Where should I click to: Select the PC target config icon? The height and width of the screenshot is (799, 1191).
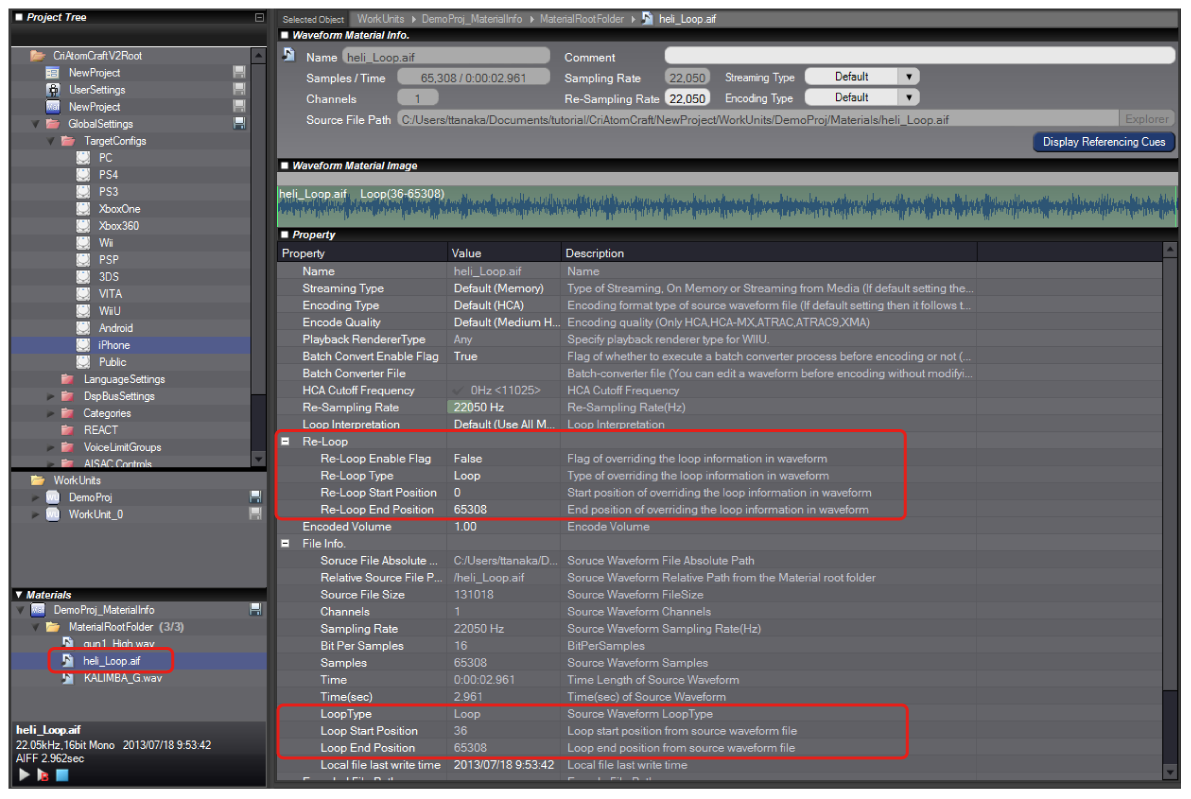click(x=84, y=158)
